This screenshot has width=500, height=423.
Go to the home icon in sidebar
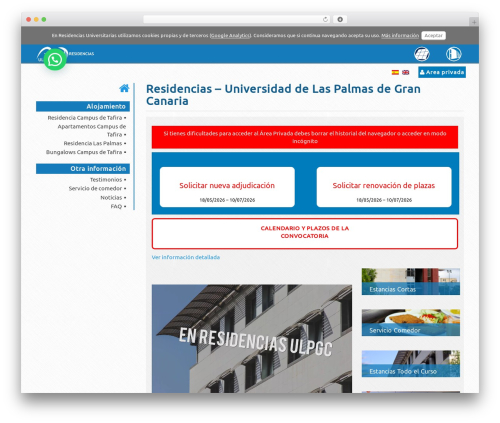click(124, 88)
